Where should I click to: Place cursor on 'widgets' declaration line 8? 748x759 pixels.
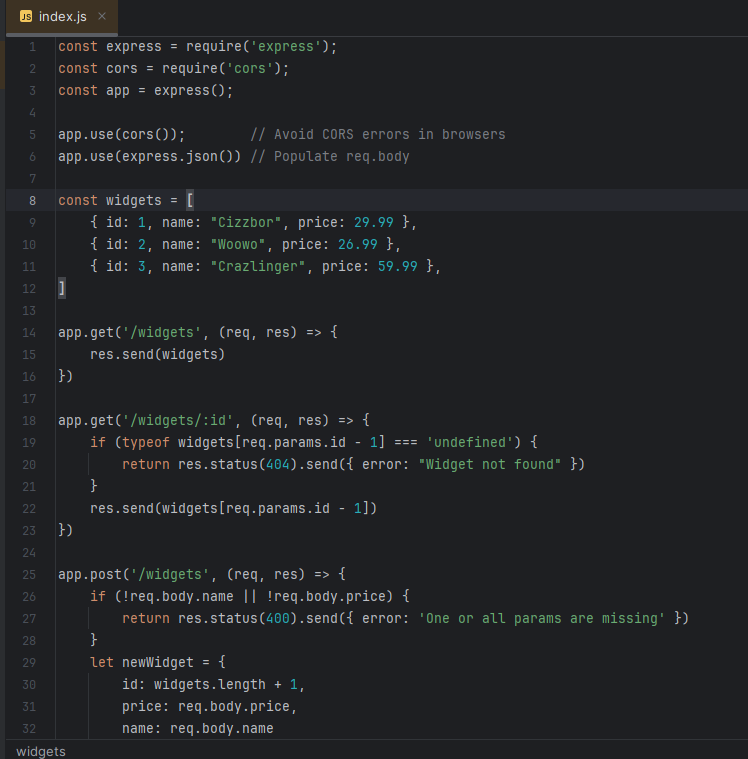click(x=134, y=200)
